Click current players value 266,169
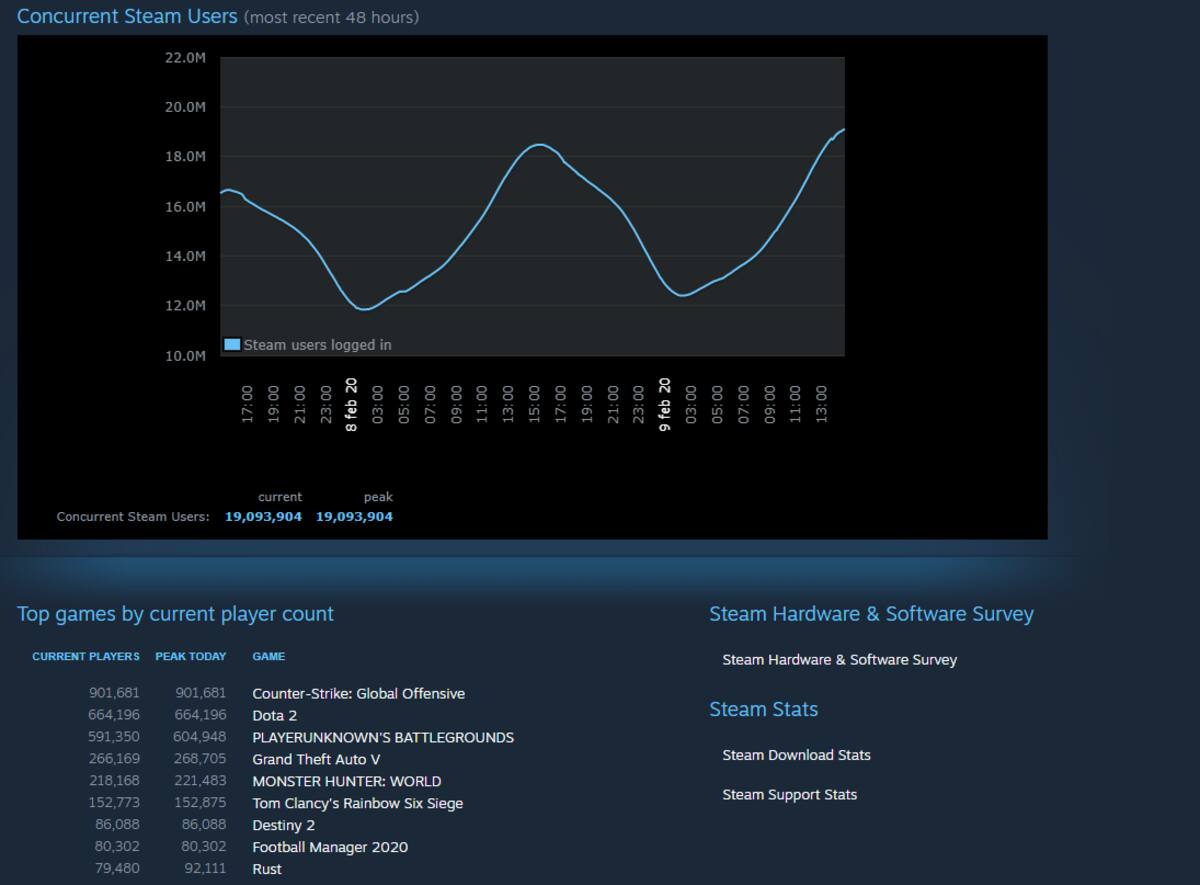1200x885 pixels. pos(114,759)
